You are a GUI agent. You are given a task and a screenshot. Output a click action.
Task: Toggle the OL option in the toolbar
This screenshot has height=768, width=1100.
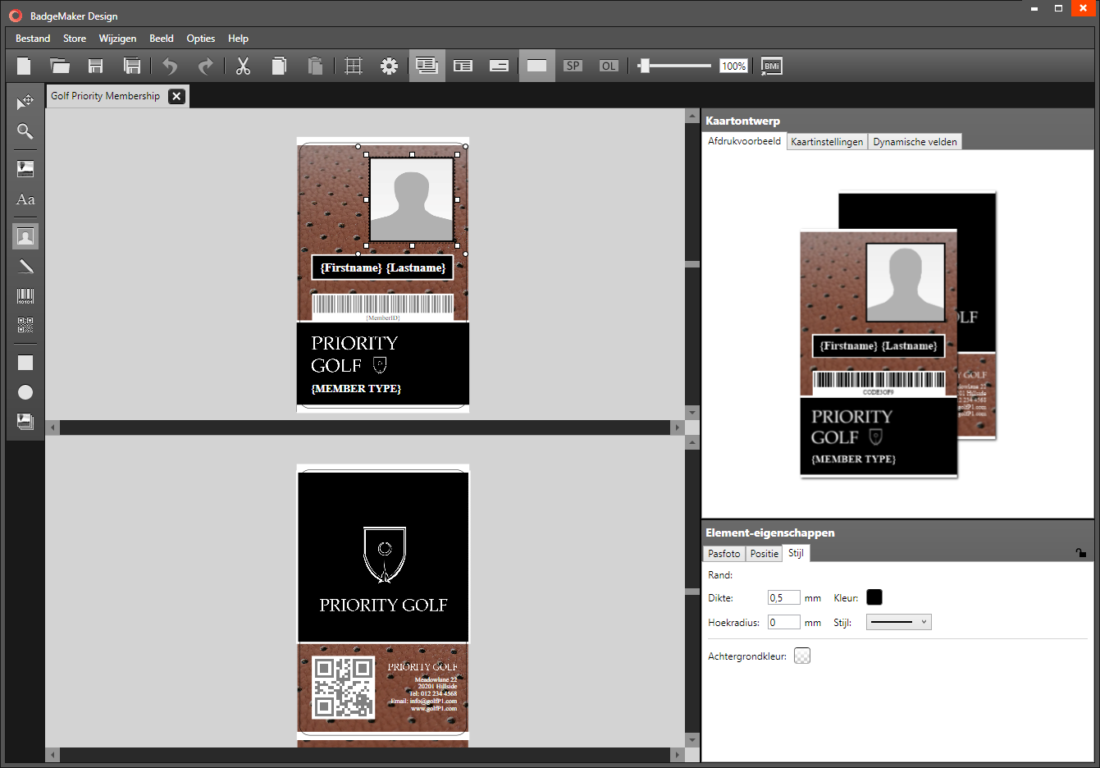(608, 65)
